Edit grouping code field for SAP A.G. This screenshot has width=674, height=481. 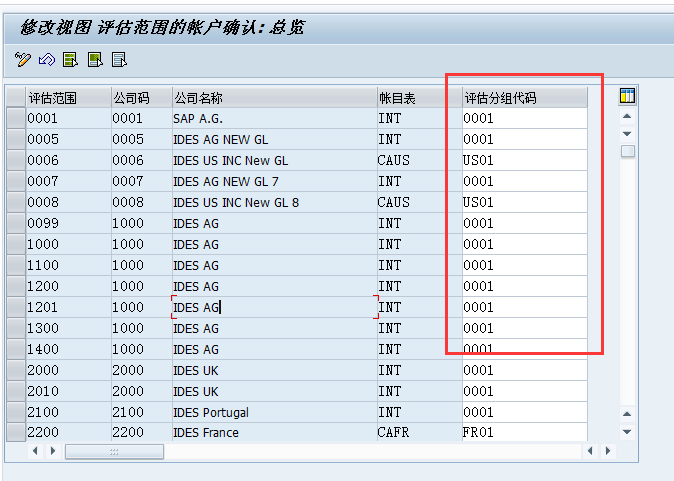524,118
